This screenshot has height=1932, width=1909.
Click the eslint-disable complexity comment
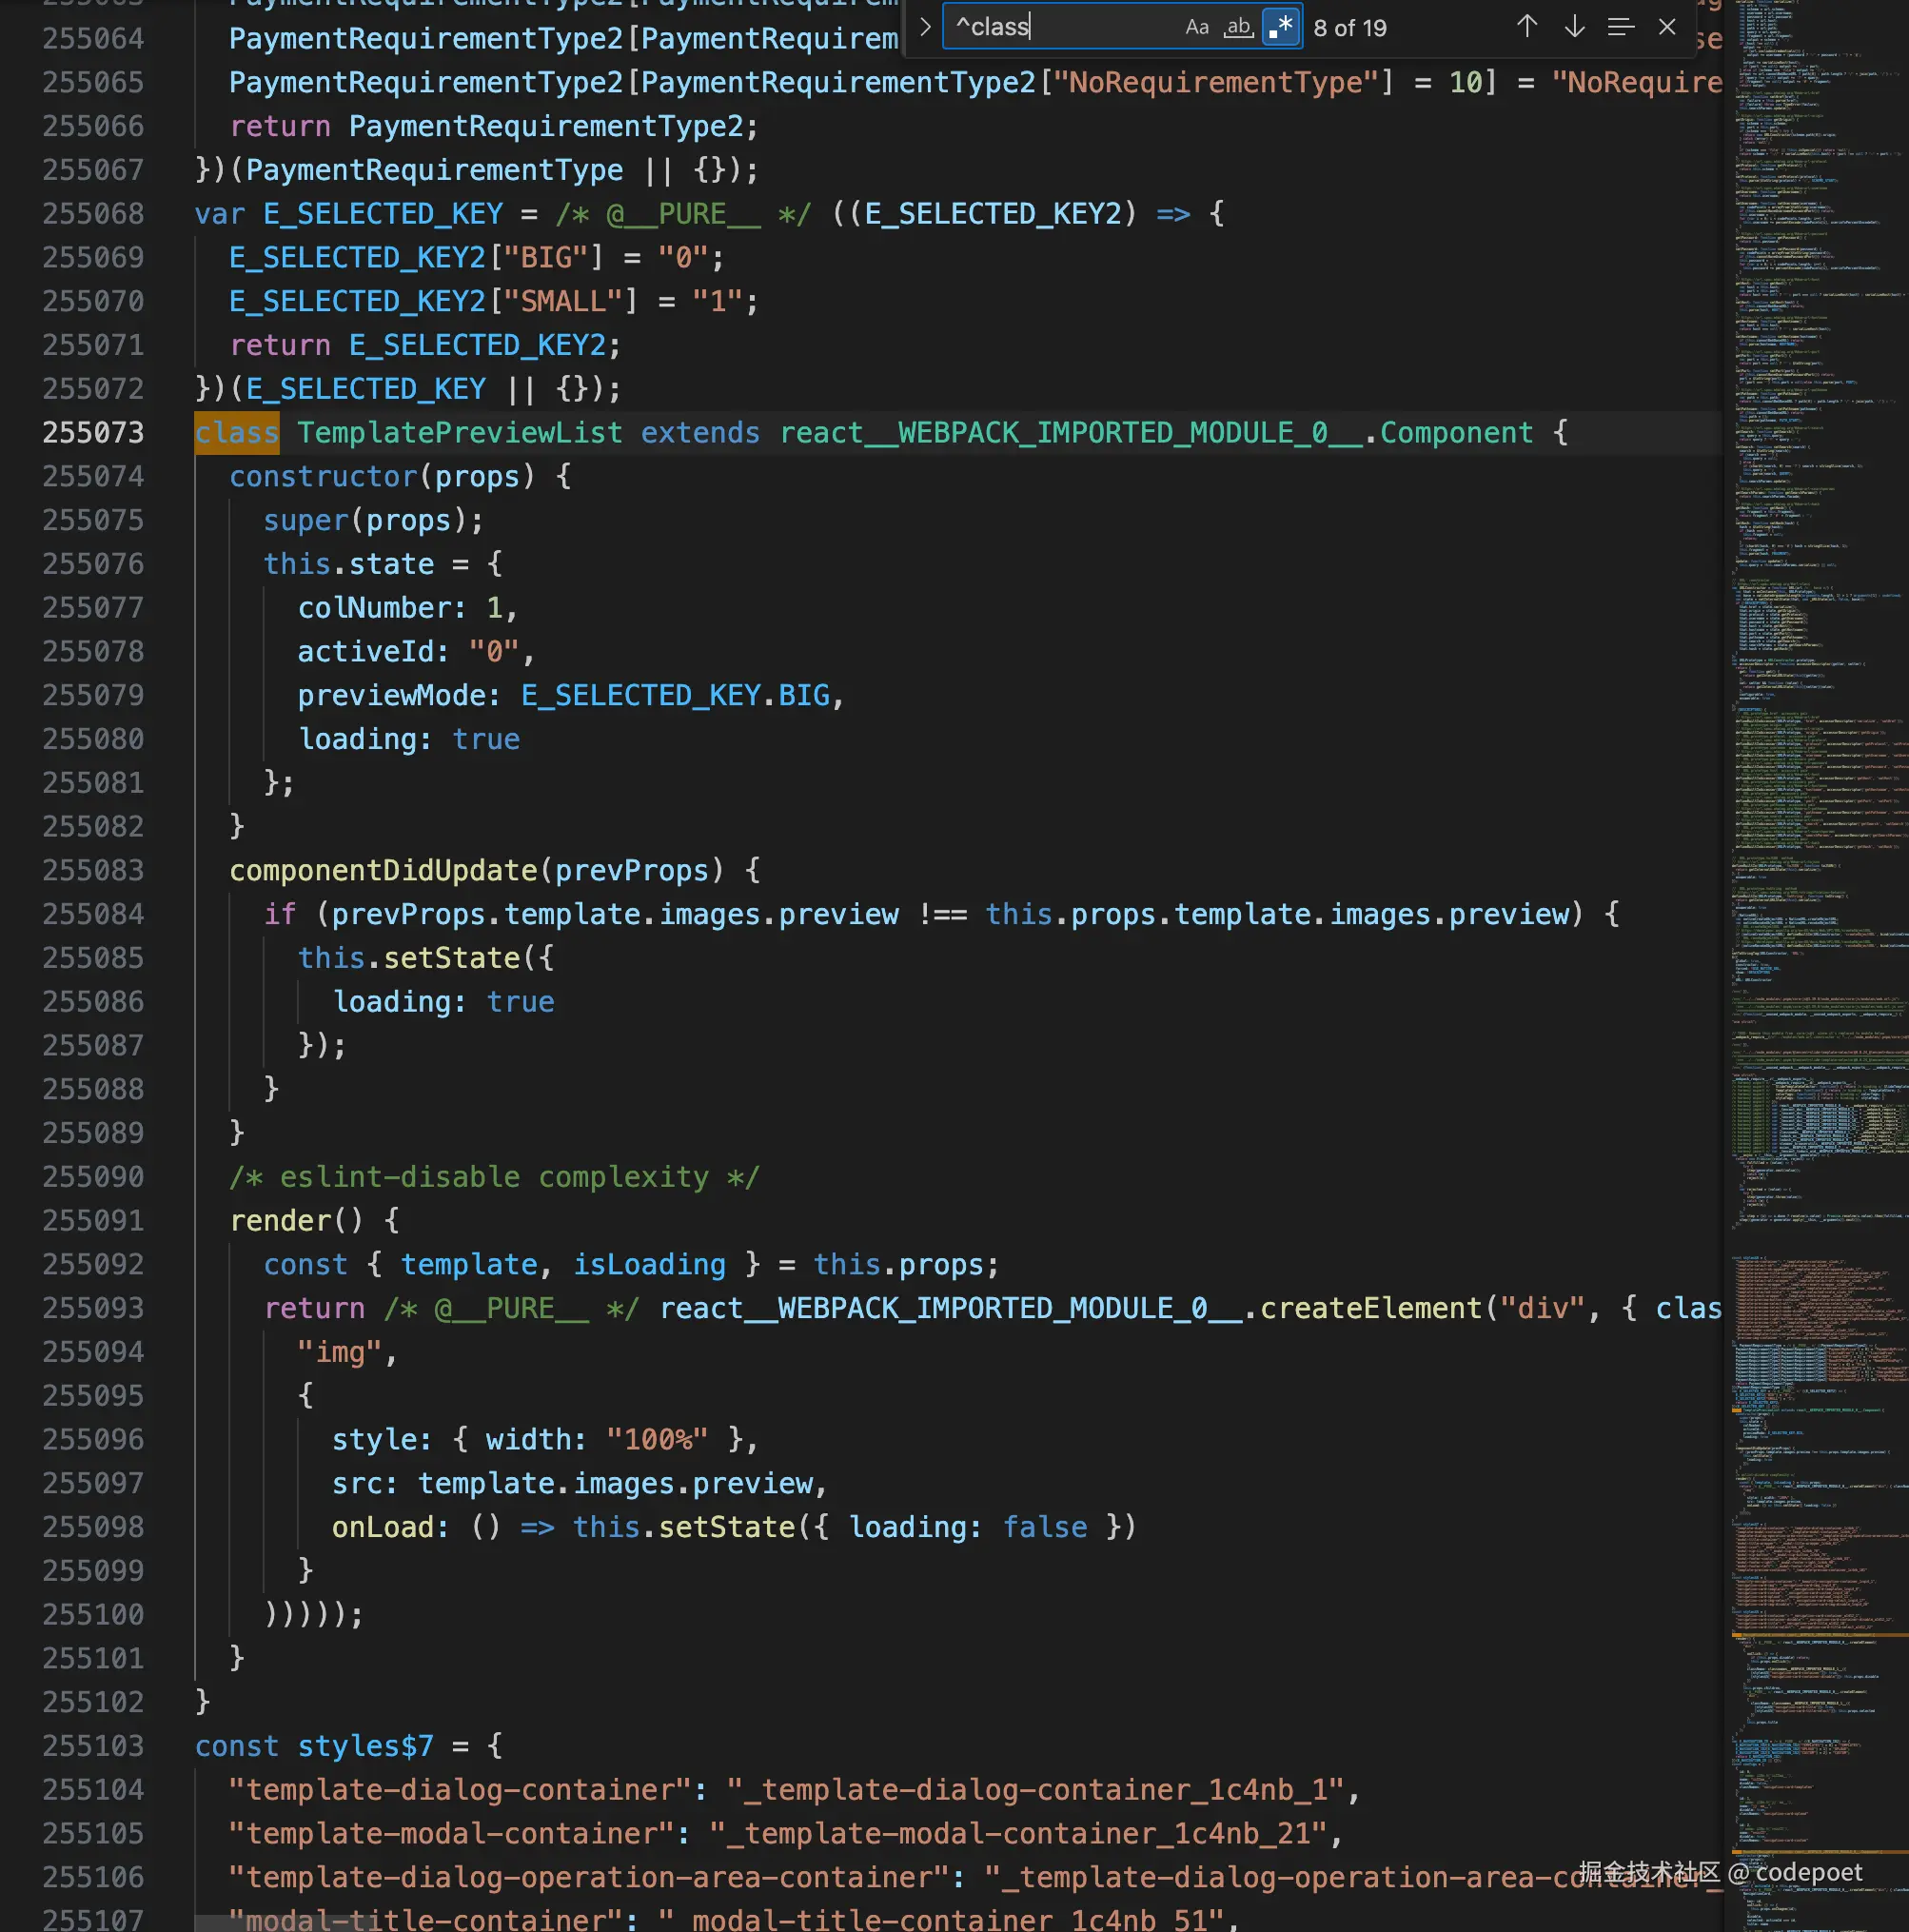pyautogui.click(x=494, y=1177)
